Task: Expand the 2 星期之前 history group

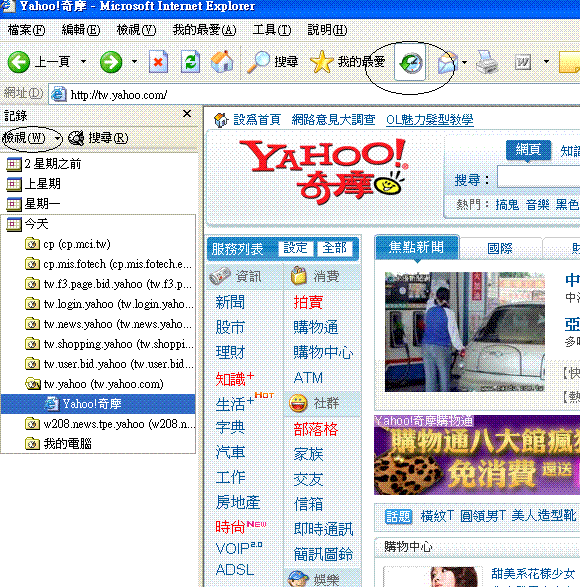Action: 43,164
